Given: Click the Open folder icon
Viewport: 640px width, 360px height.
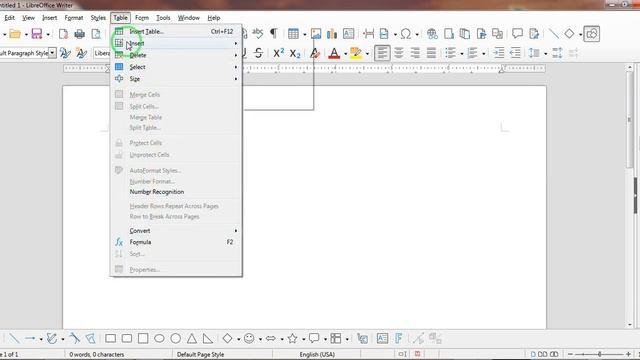Looking at the screenshot, I should coord(15,34).
